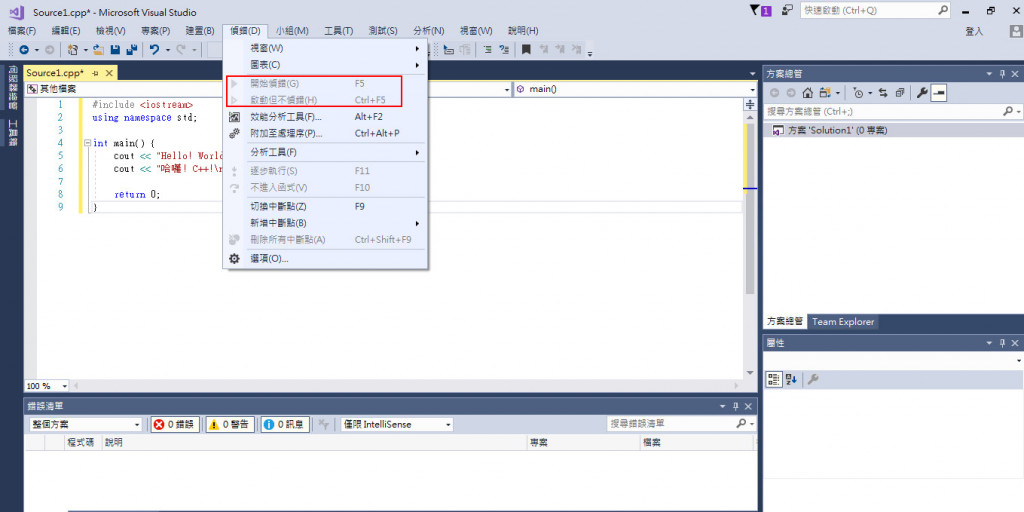Open Properties via the wrench icon in Solution Explorer
Image resolution: width=1024 pixels, height=512 pixels.
coord(922,93)
